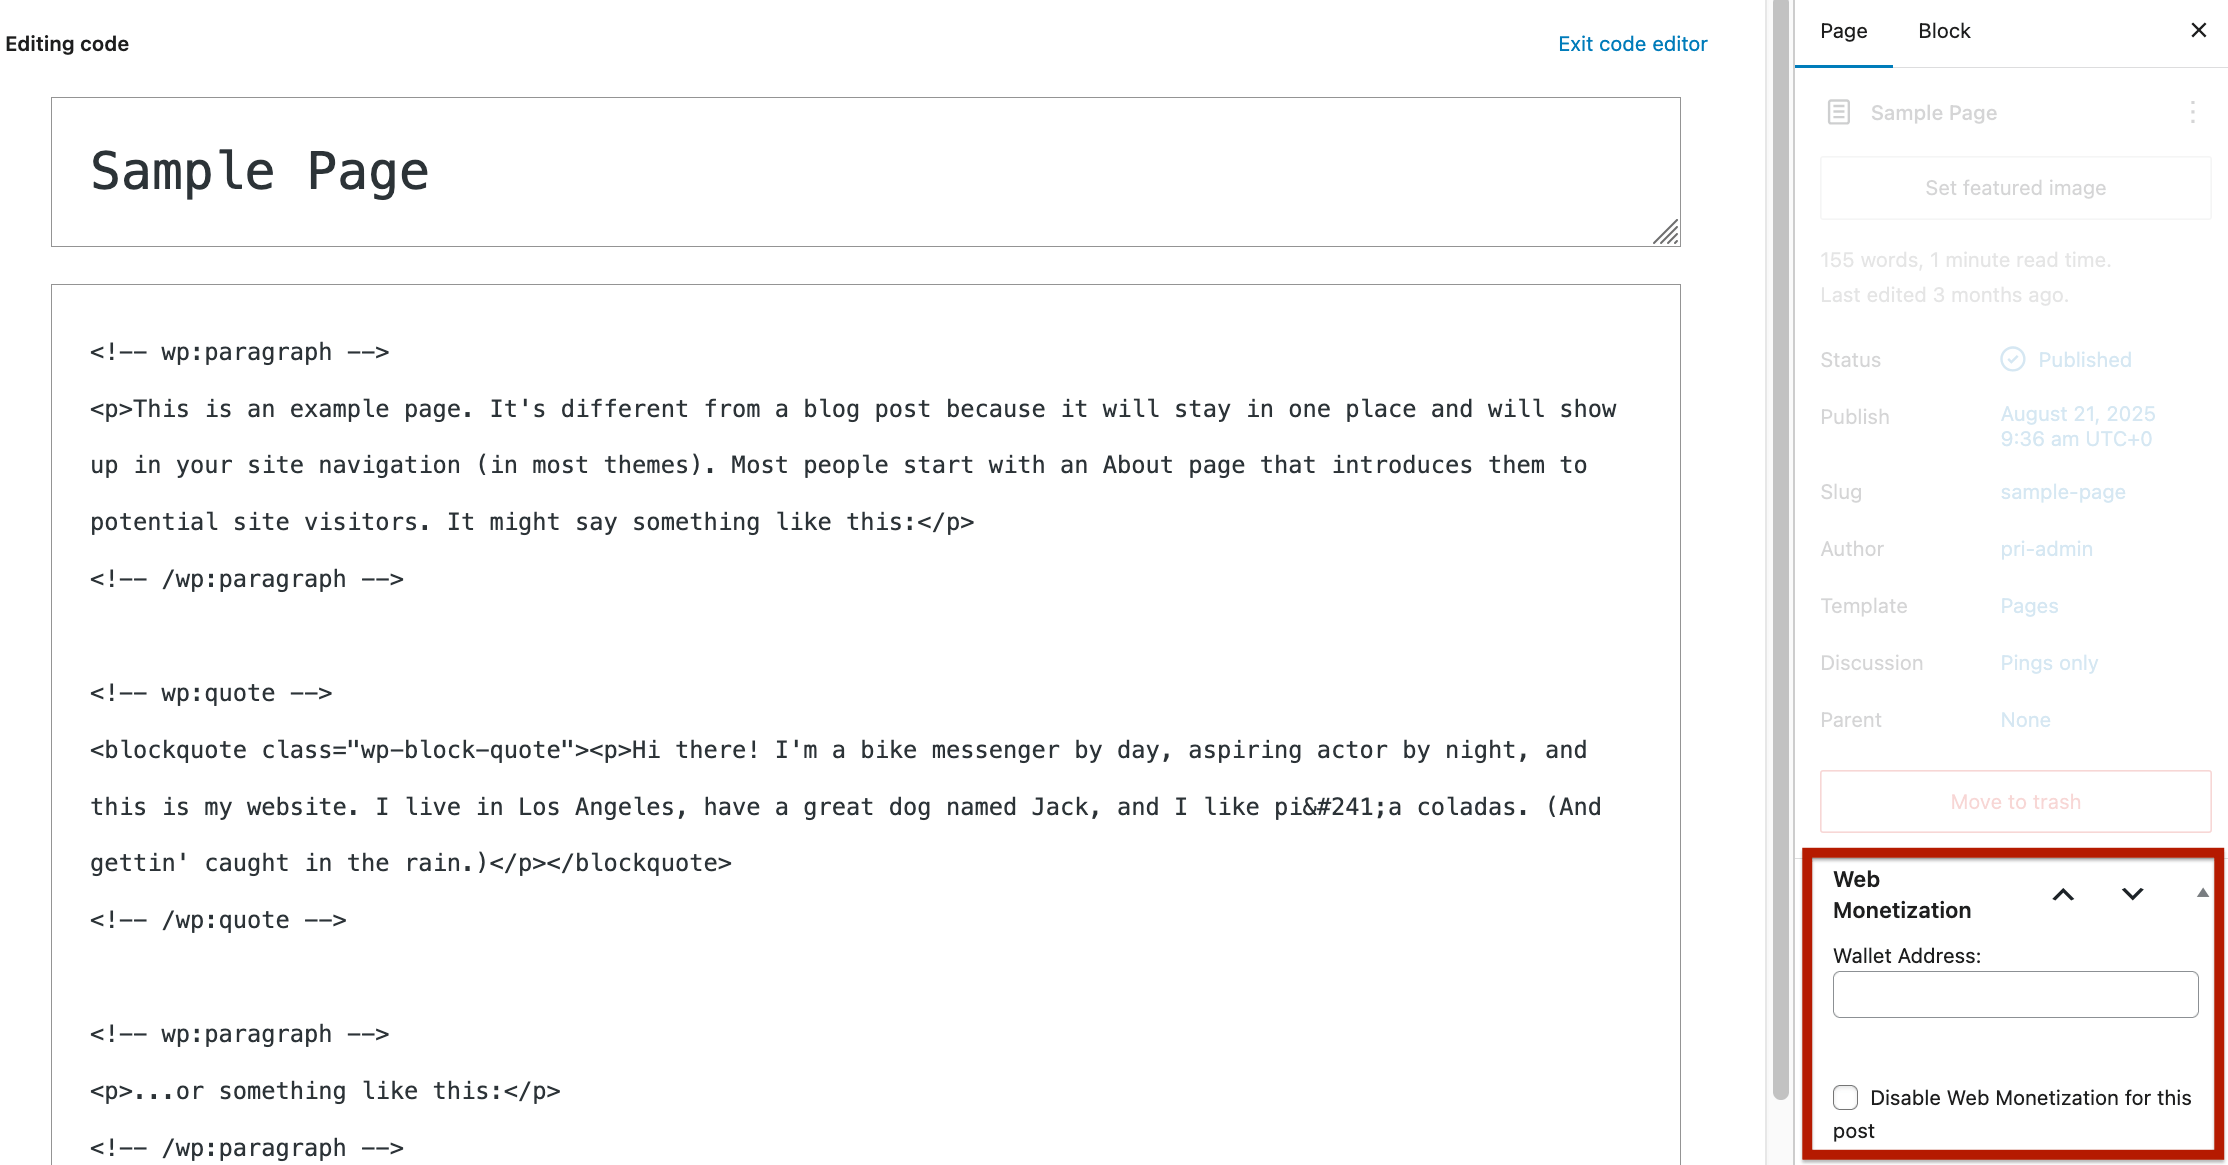Close the settings sidebar
The height and width of the screenshot is (1165, 2228).
2198,30
